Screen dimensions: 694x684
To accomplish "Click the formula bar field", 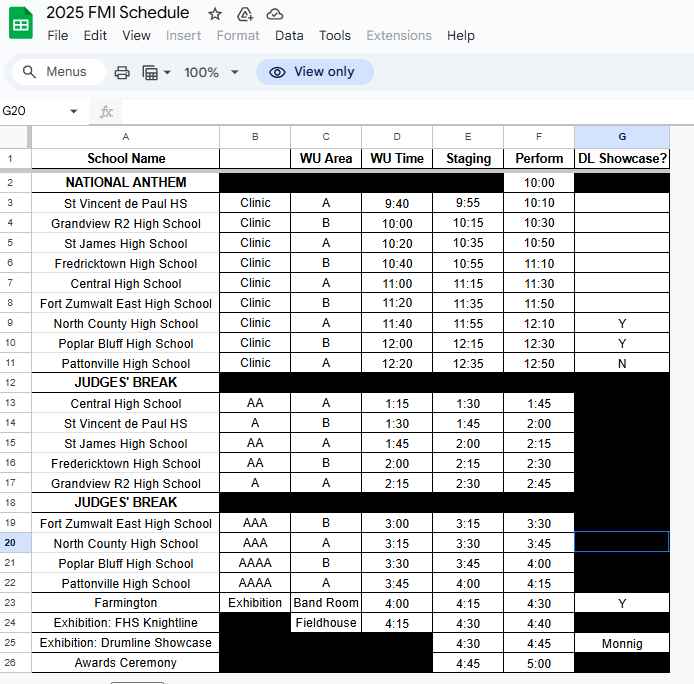I will [400, 111].
